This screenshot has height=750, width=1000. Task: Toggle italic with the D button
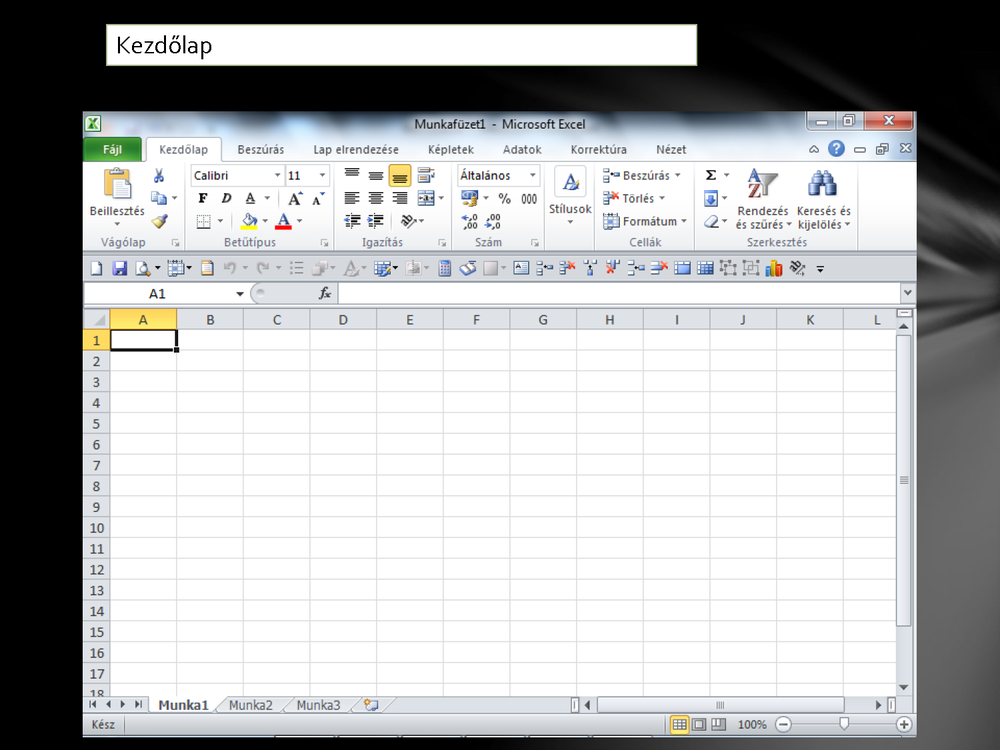pyautogui.click(x=226, y=198)
